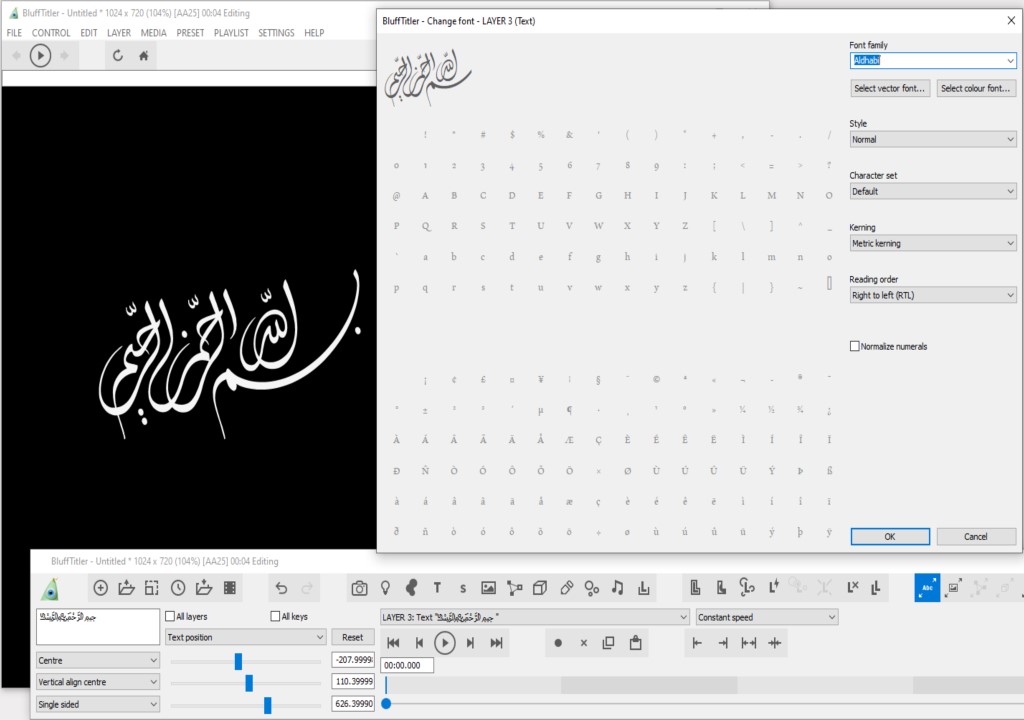
Task: Click the open show folder icon
Action: [x=126, y=588]
